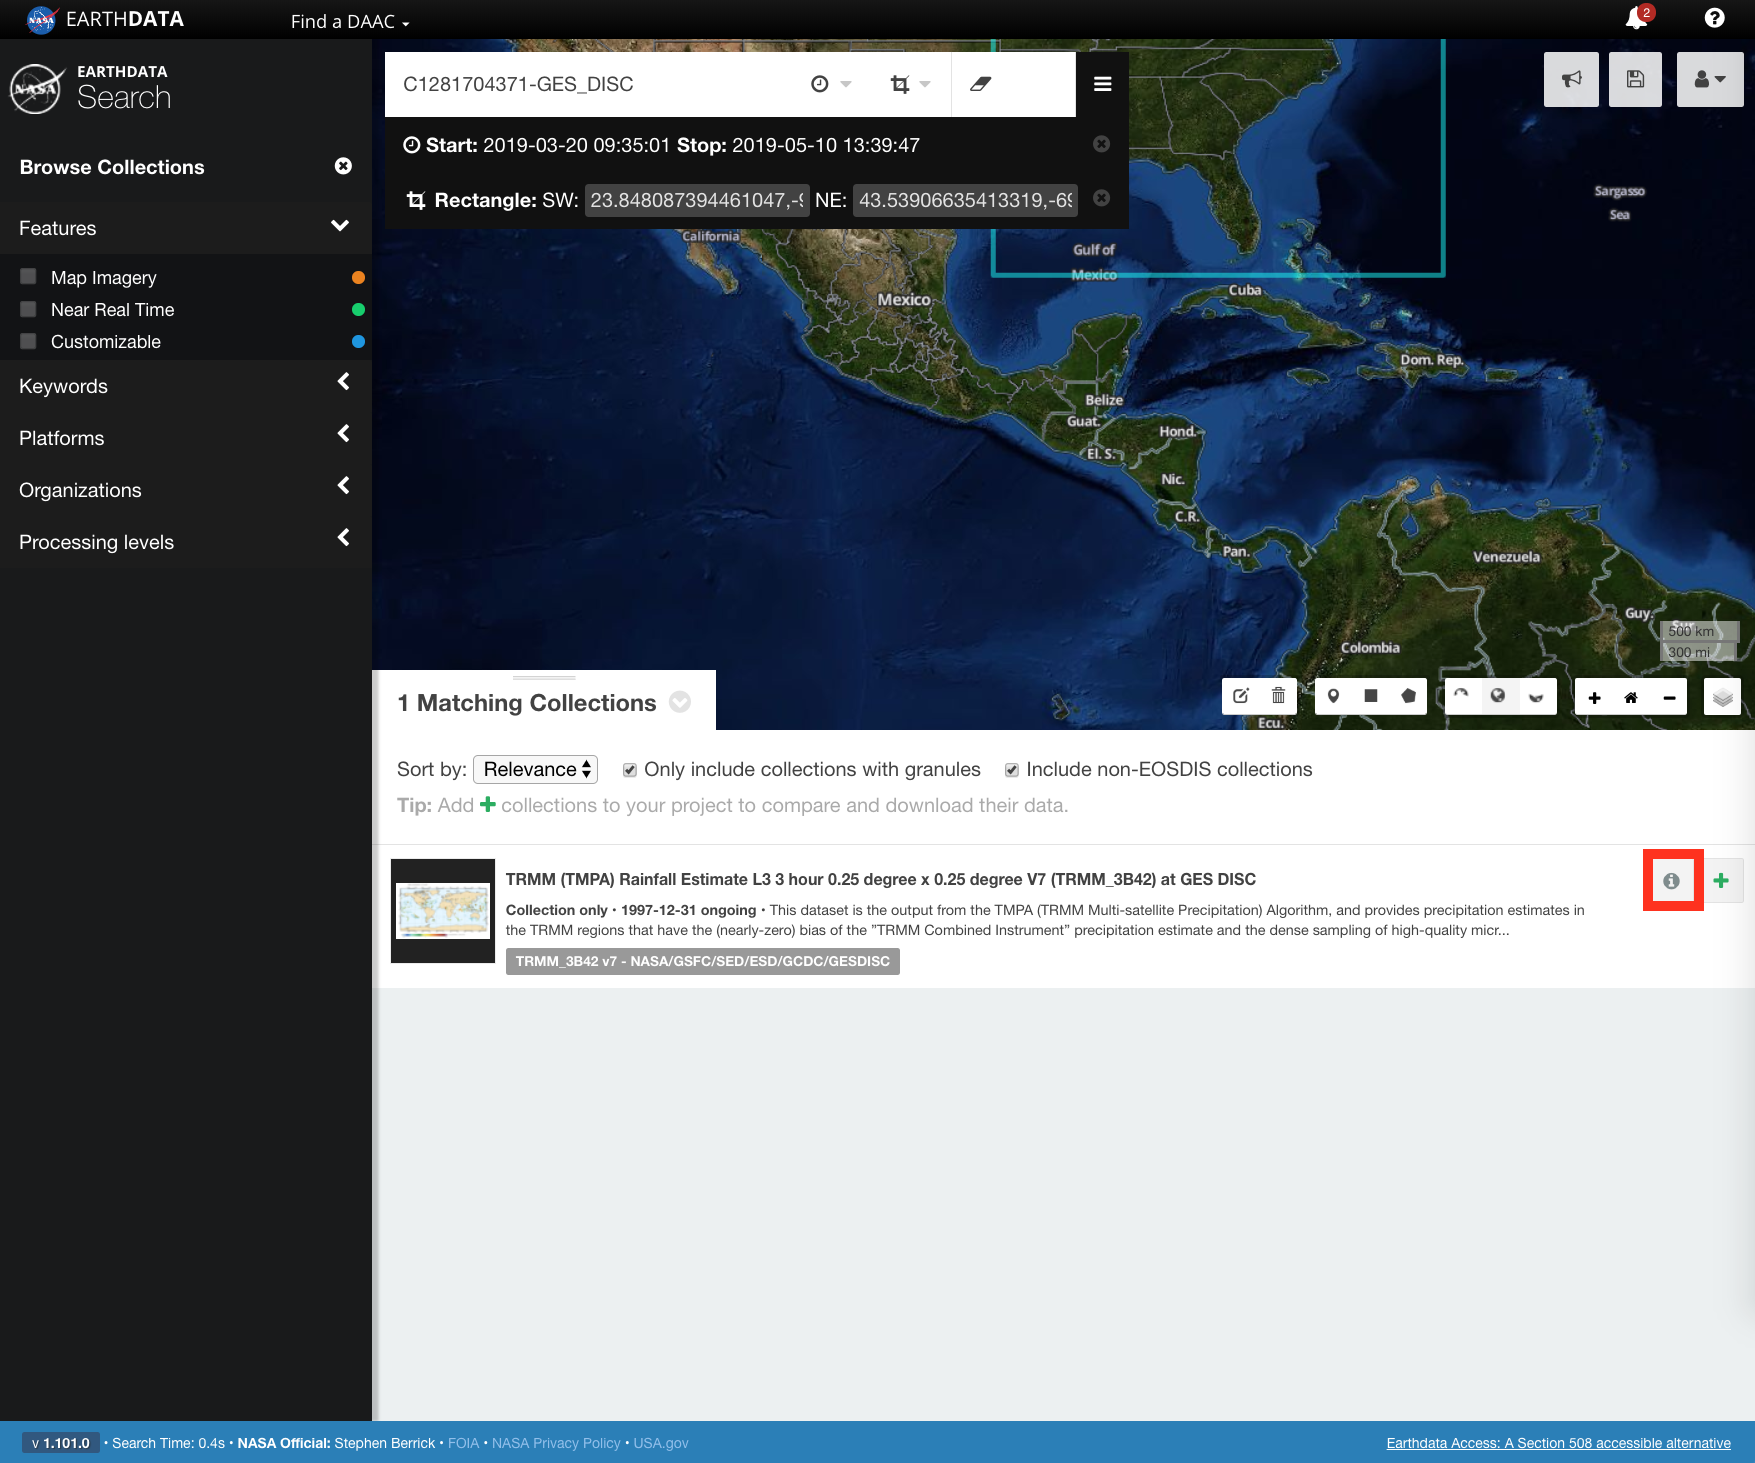The image size is (1755, 1463).
Task: Open the map layers control
Action: (1722, 697)
